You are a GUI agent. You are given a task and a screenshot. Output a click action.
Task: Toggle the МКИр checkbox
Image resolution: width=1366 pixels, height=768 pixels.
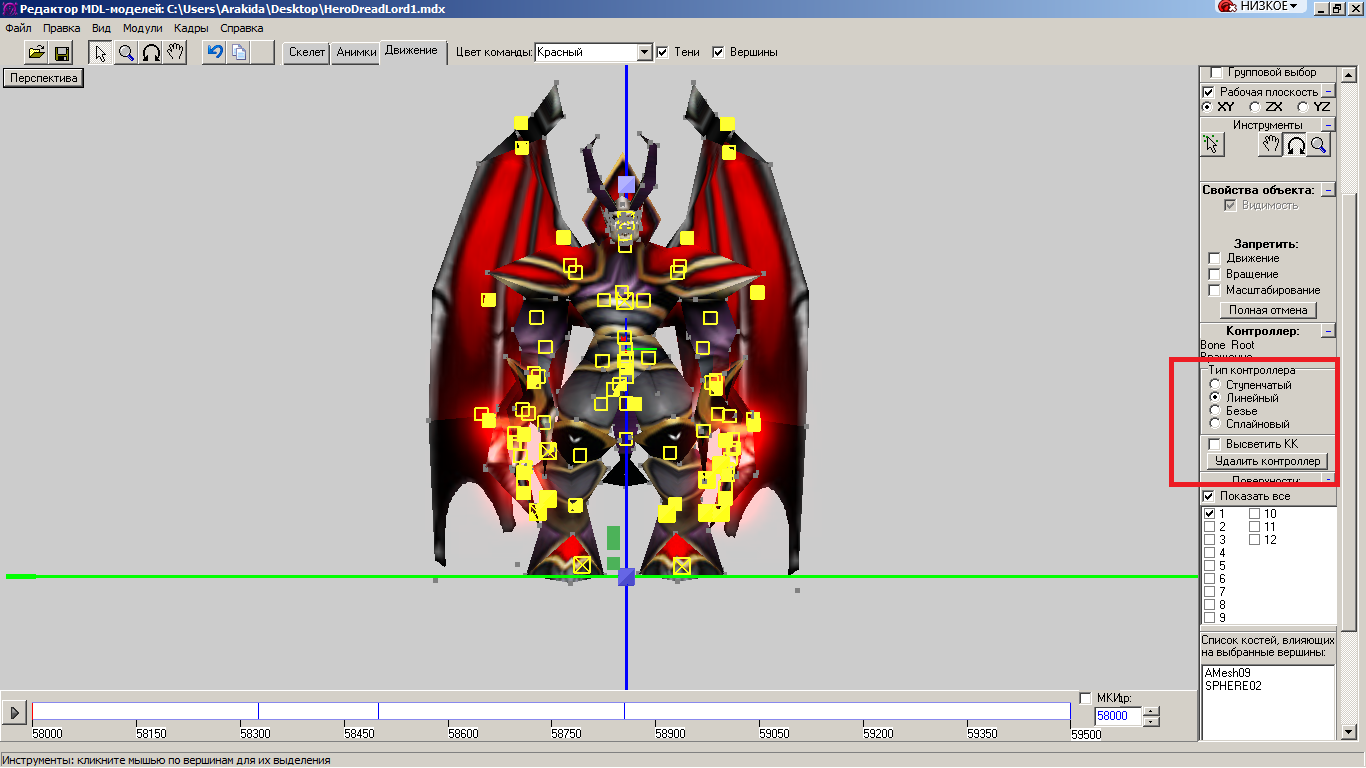pos(1086,698)
